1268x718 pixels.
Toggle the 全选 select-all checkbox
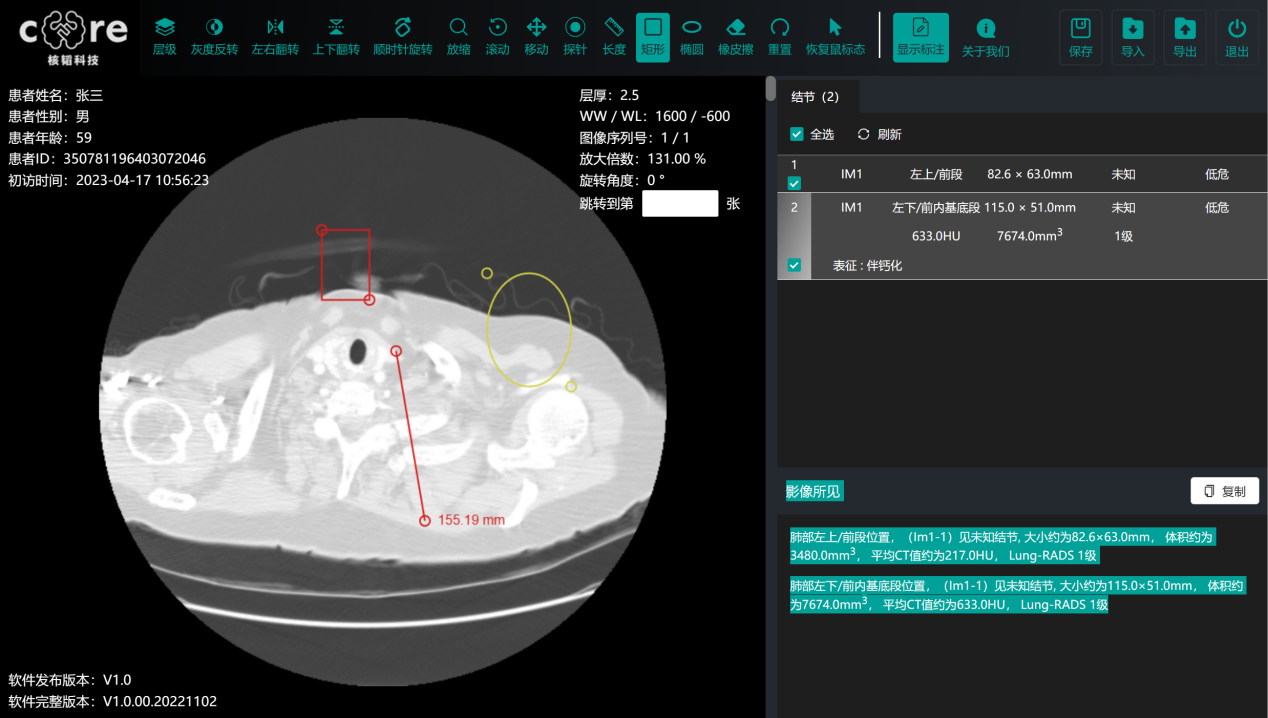coord(797,134)
